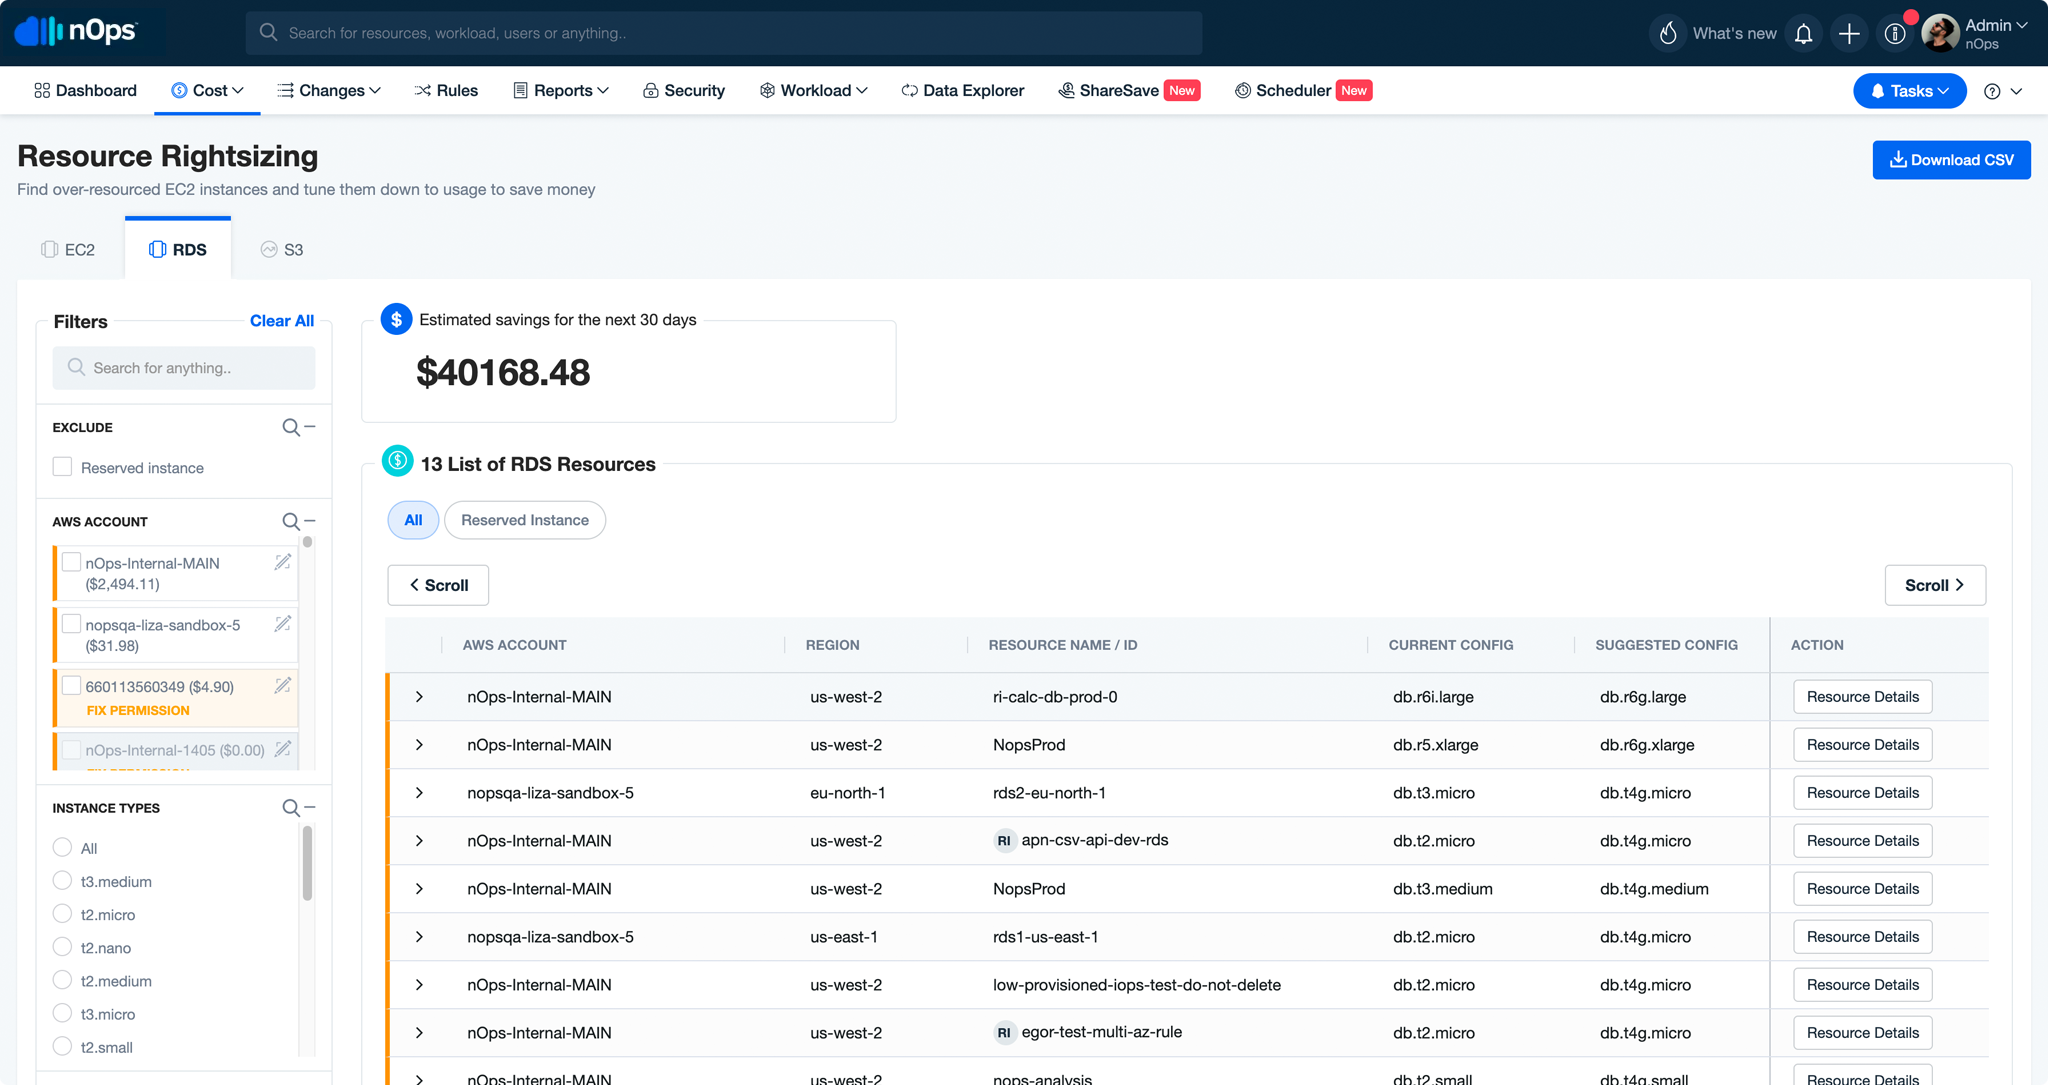
Task: Expand the NopsProd resource row
Action: pyautogui.click(x=419, y=744)
